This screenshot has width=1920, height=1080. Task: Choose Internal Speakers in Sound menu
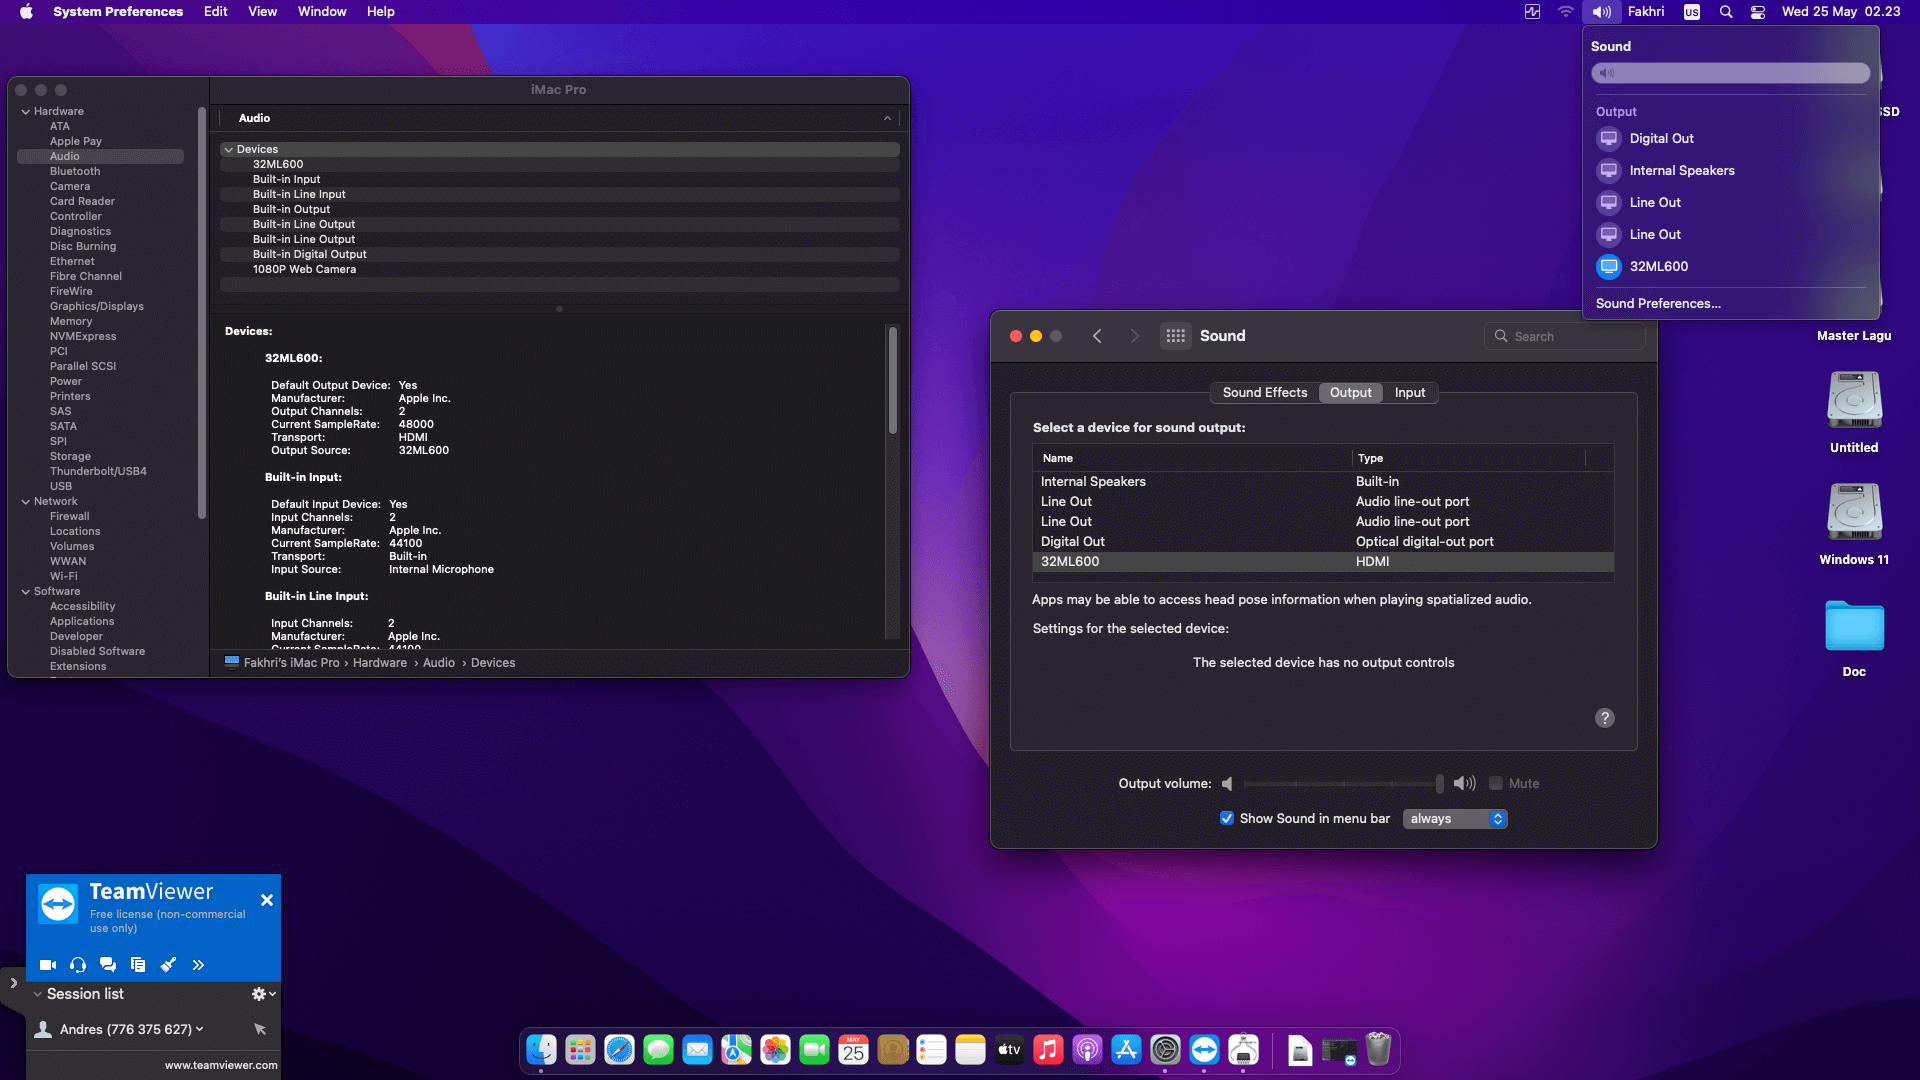point(1730,171)
